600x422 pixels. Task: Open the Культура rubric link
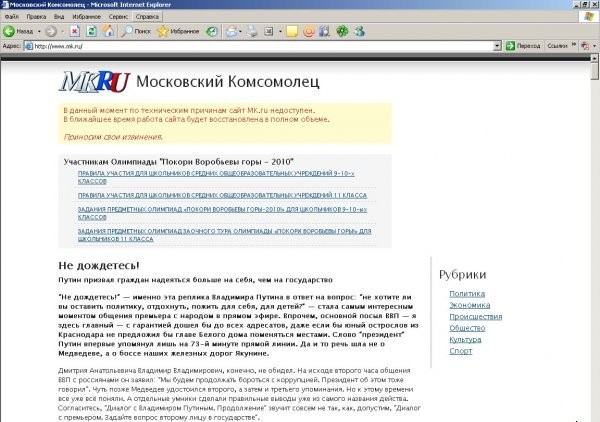pos(465,340)
